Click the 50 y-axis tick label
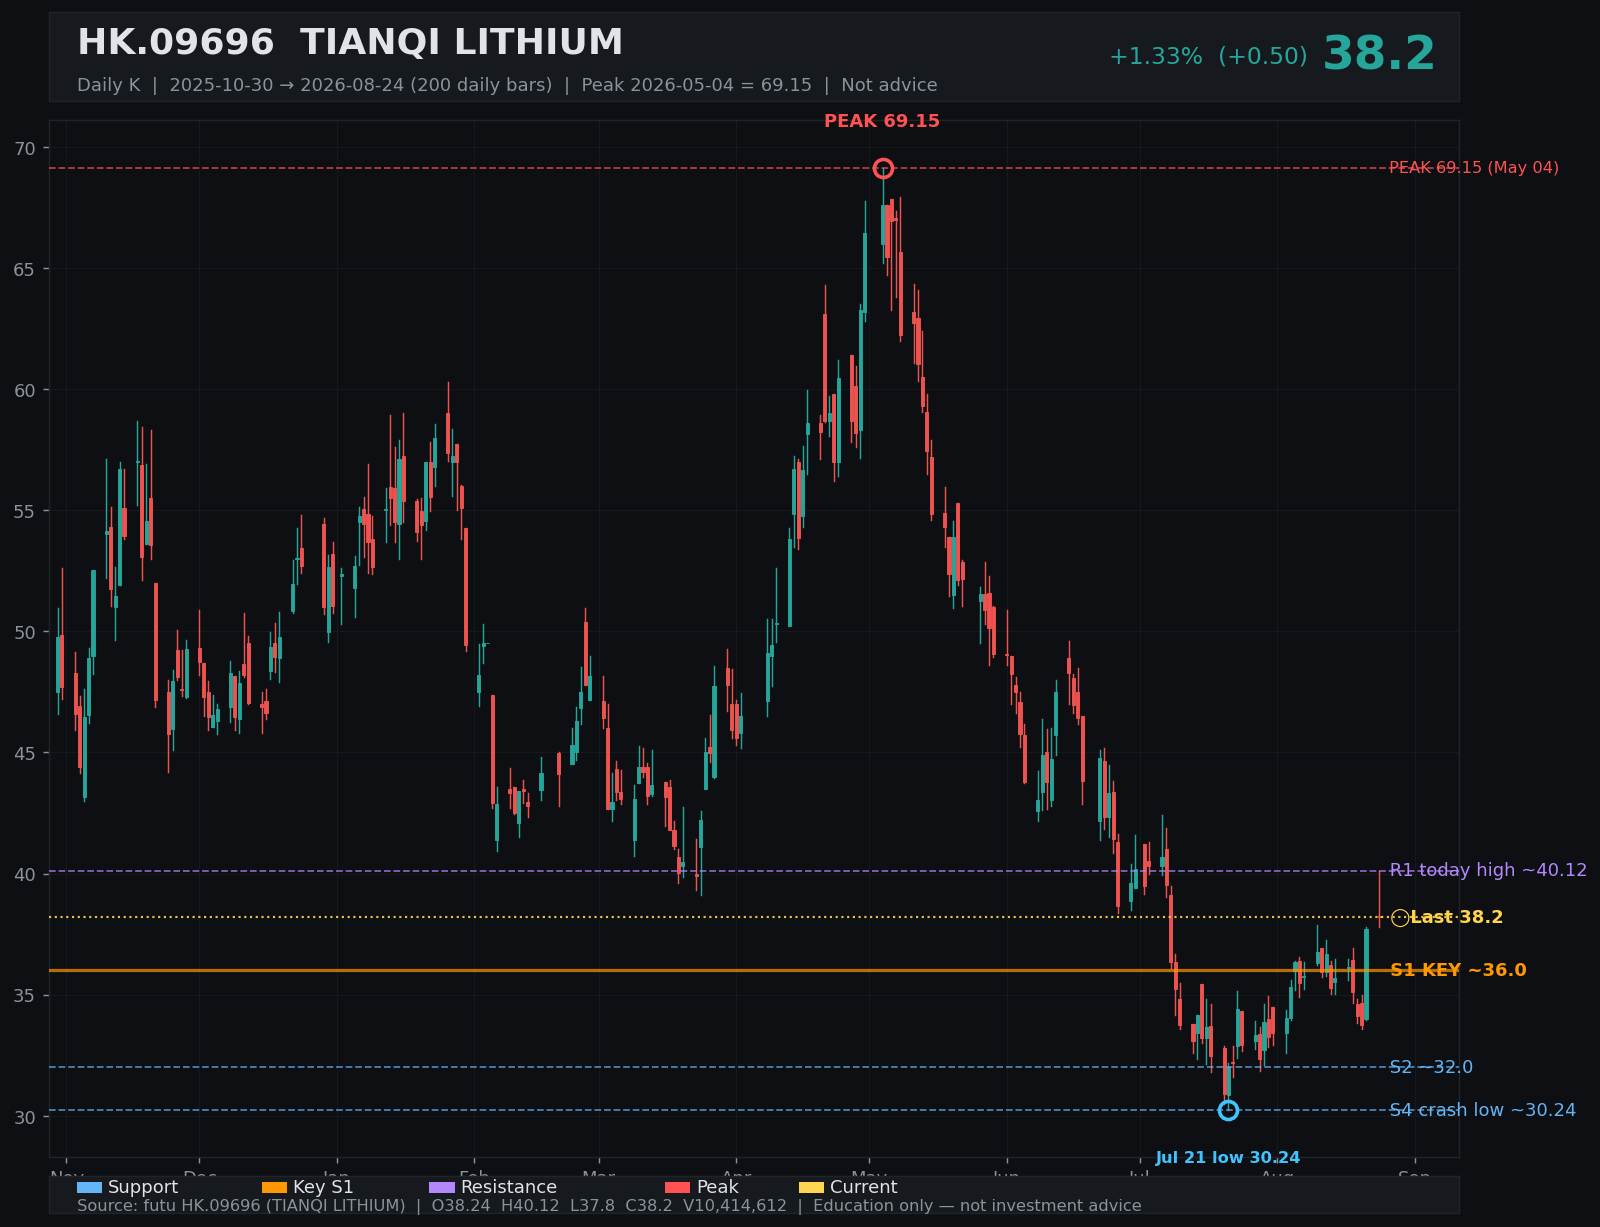The image size is (1600, 1227). pyautogui.click(x=25, y=632)
